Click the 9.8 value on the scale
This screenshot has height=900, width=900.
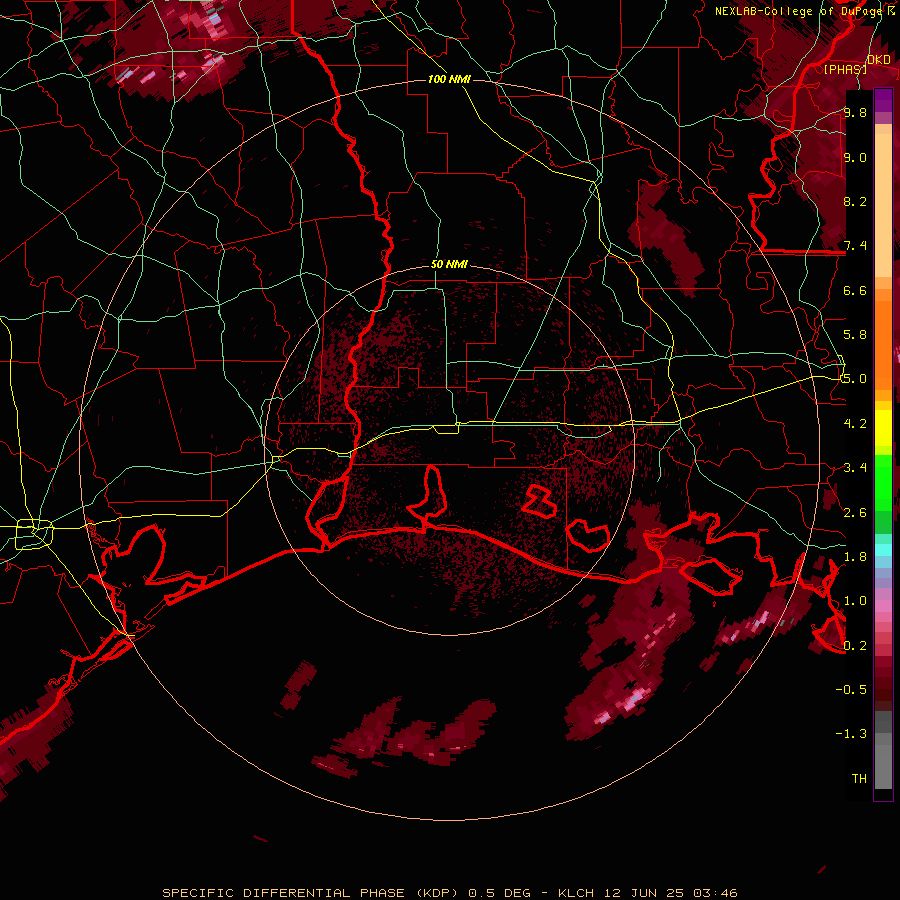click(x=855, y=112)
